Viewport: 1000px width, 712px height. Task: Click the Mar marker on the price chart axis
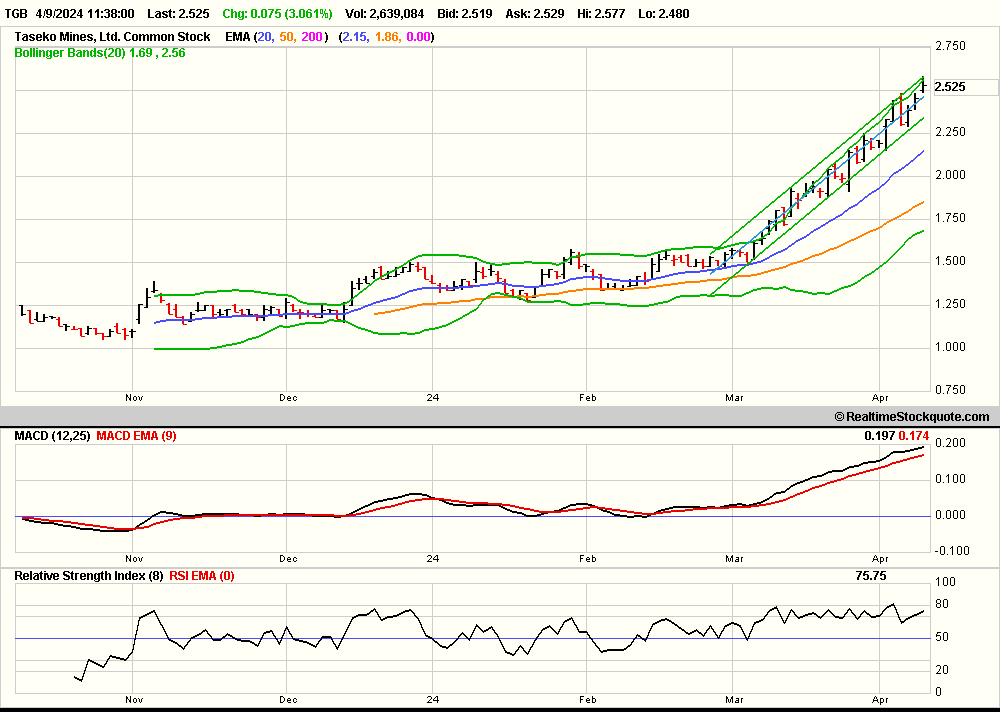735,397
